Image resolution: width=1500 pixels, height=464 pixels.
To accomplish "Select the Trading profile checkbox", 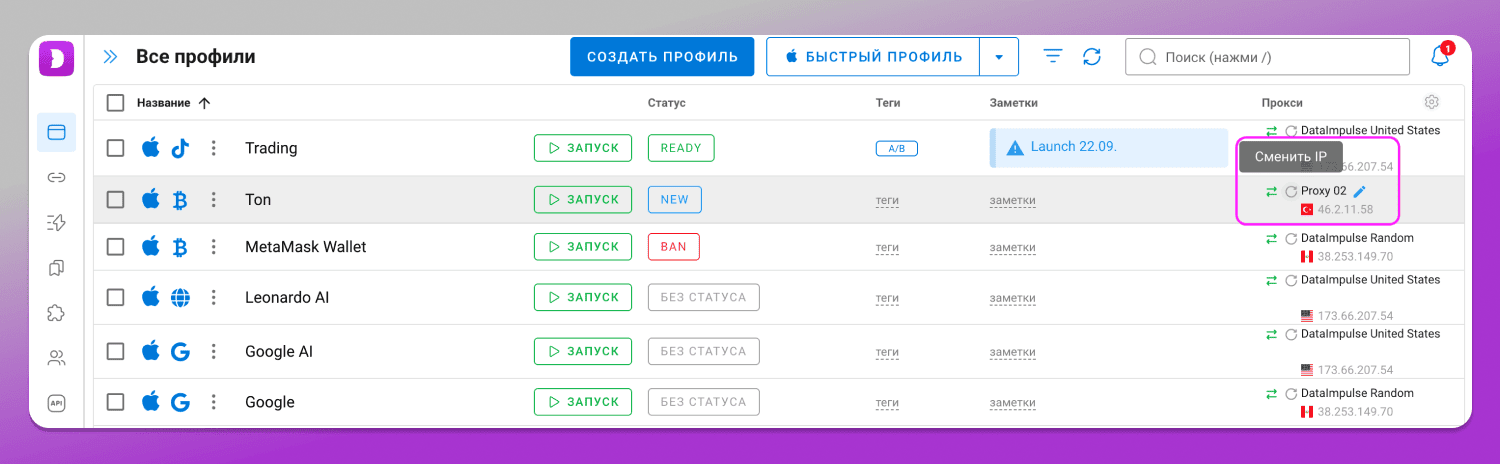I will 116,148.
